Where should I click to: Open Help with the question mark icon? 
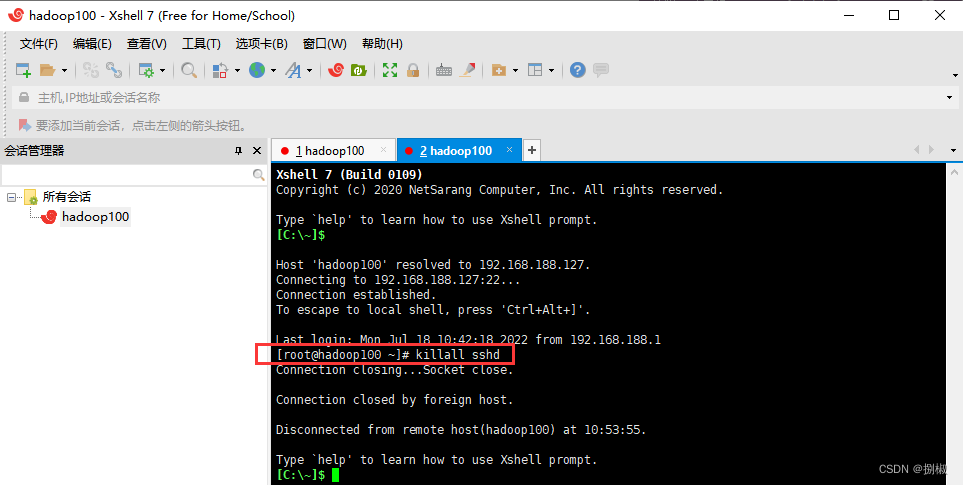[x=577, y=70]
